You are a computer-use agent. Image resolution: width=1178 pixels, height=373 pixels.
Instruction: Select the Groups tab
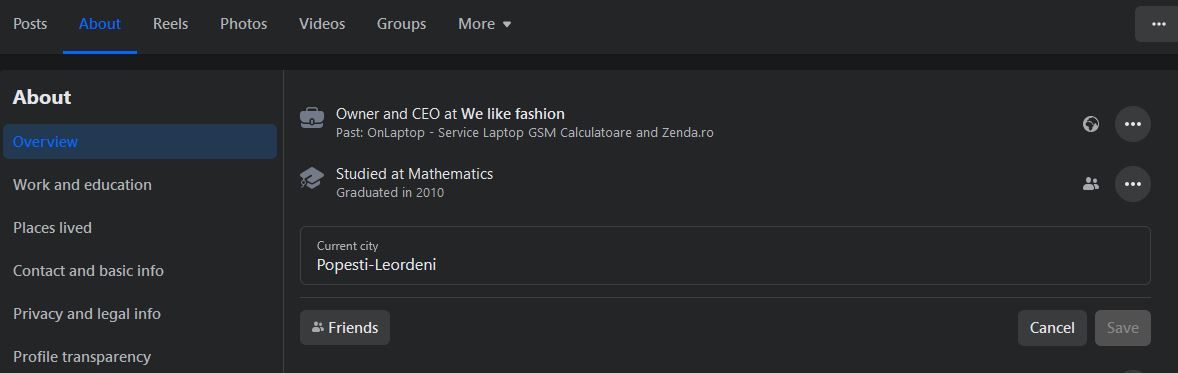point(401,24)
